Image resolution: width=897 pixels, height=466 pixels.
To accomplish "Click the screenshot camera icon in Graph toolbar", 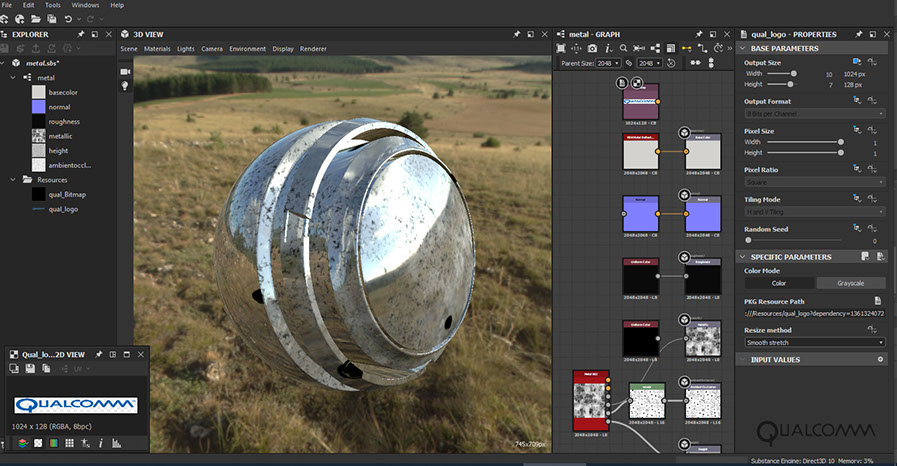I will click(592, 48).
